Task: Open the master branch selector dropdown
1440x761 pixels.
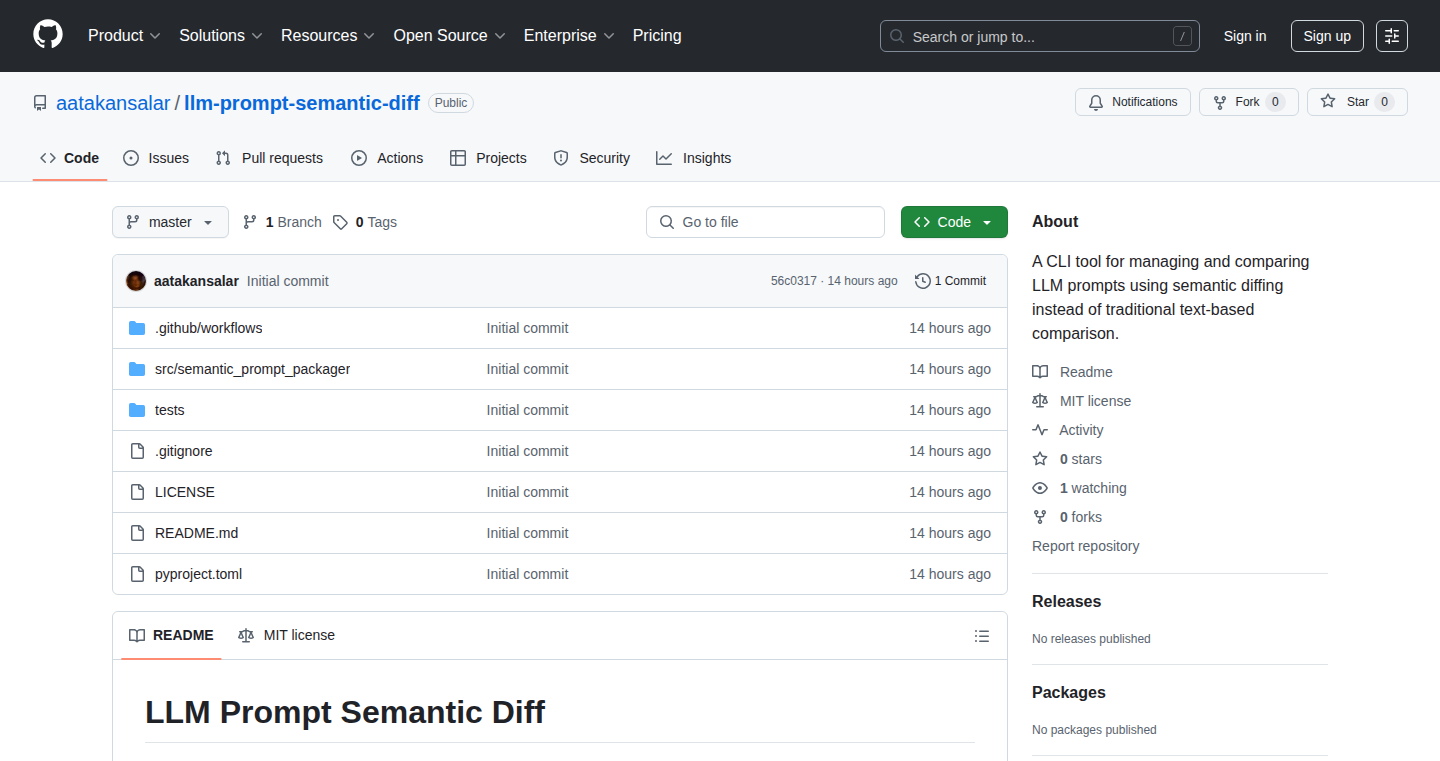Action: click(x=170, y=222)
